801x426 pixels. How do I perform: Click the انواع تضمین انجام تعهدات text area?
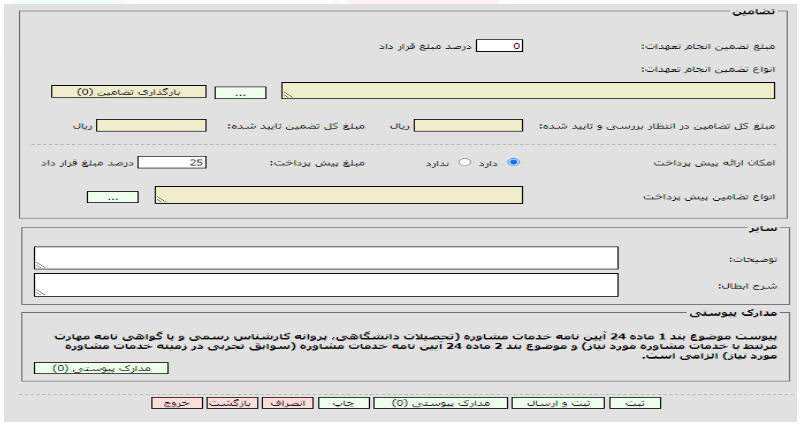[528, 91]
